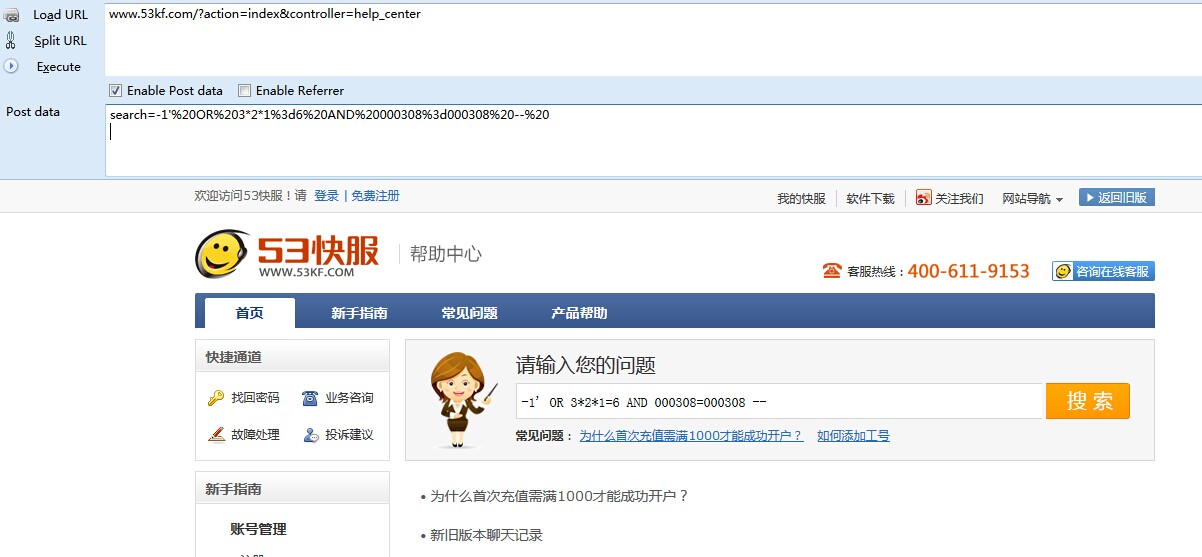The width and height of the screenshot is (1202, 557).
Task: Toggle Enable Post data checkbox
Action: 115,90
